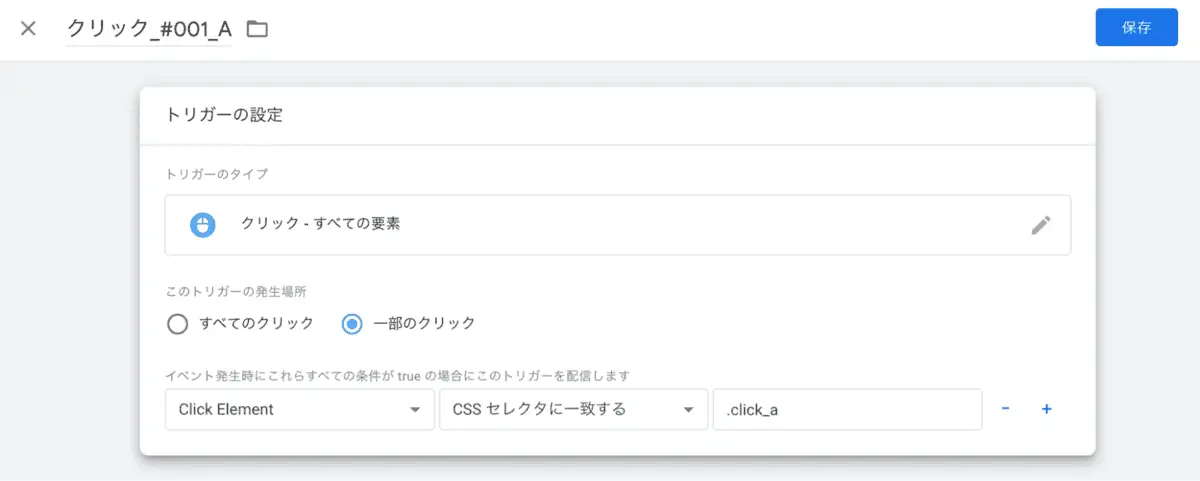Click the トリガーの設定 section header
Screen dimensions: 1200x481
pyautogui.click(x=224, y=115)
